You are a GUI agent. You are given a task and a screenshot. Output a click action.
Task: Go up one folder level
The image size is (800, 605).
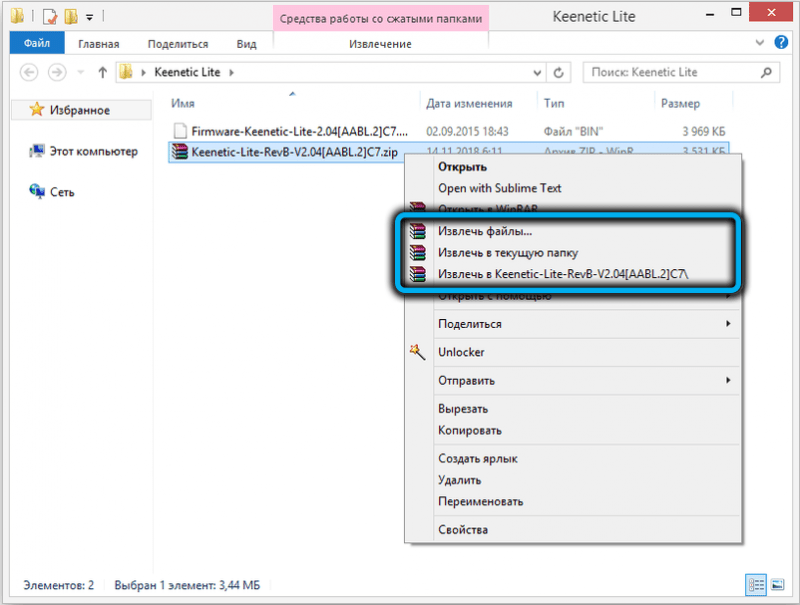[x=103, y=72]
